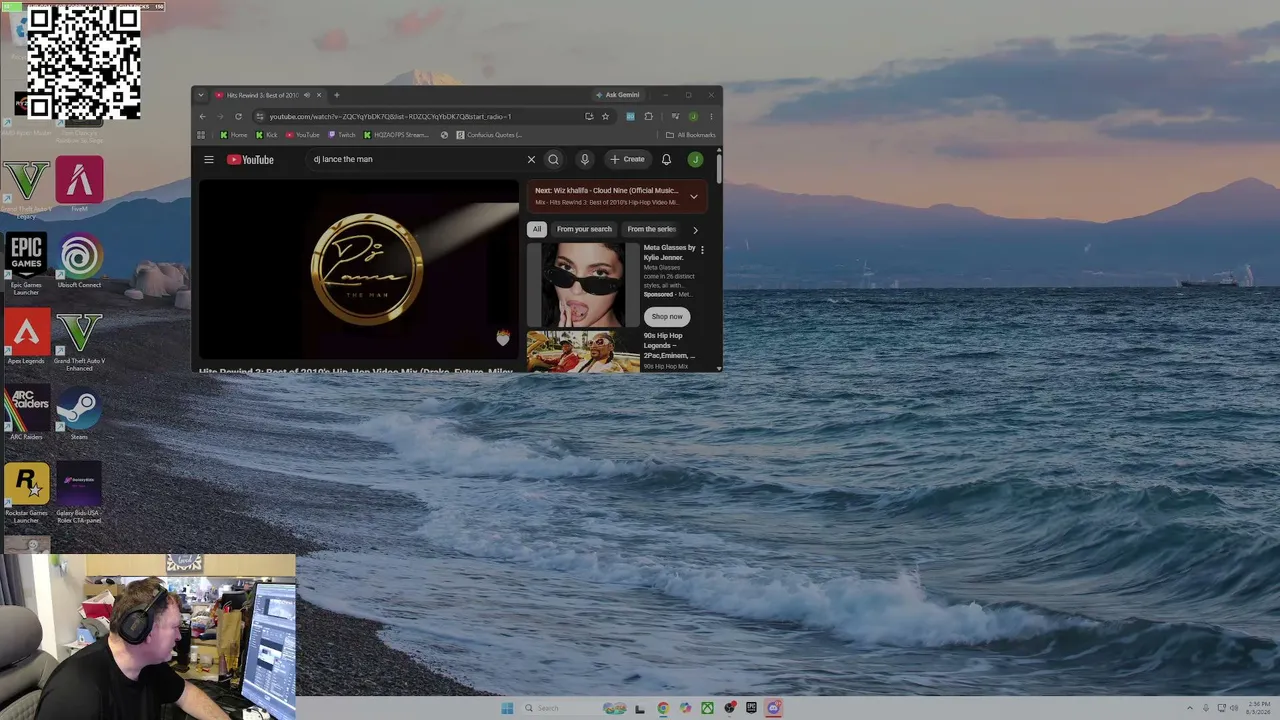1280x720 pixels.
Task: Open site information icon in address bar
Action: pos(260,116)
